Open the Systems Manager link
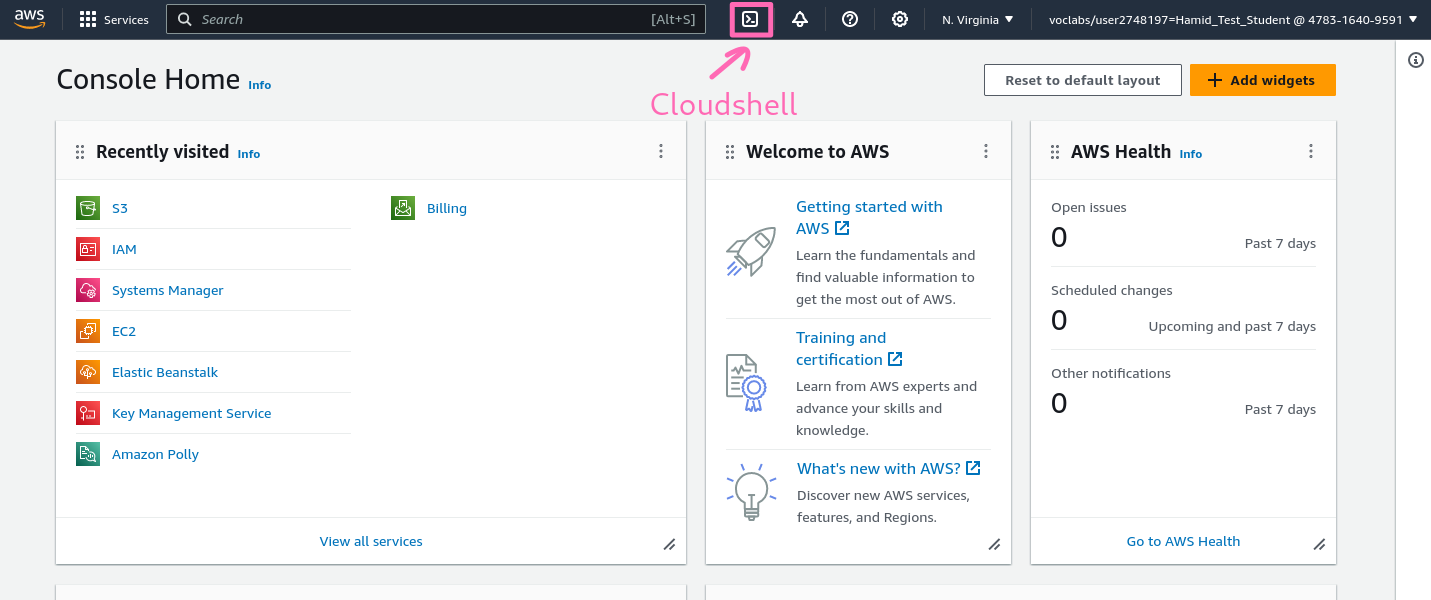Screen dimensions: 1431x600 (x=168, y=290)
